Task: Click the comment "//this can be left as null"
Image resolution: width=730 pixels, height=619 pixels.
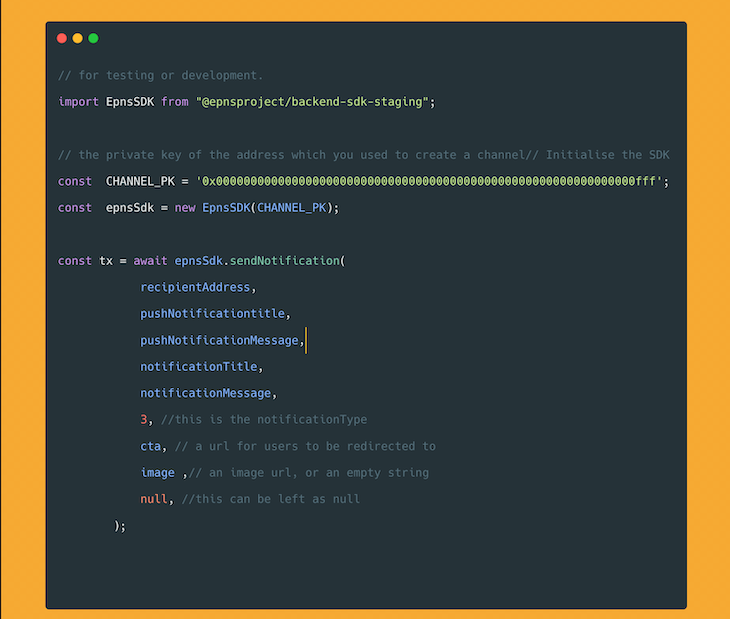Action: pos(271,499)
